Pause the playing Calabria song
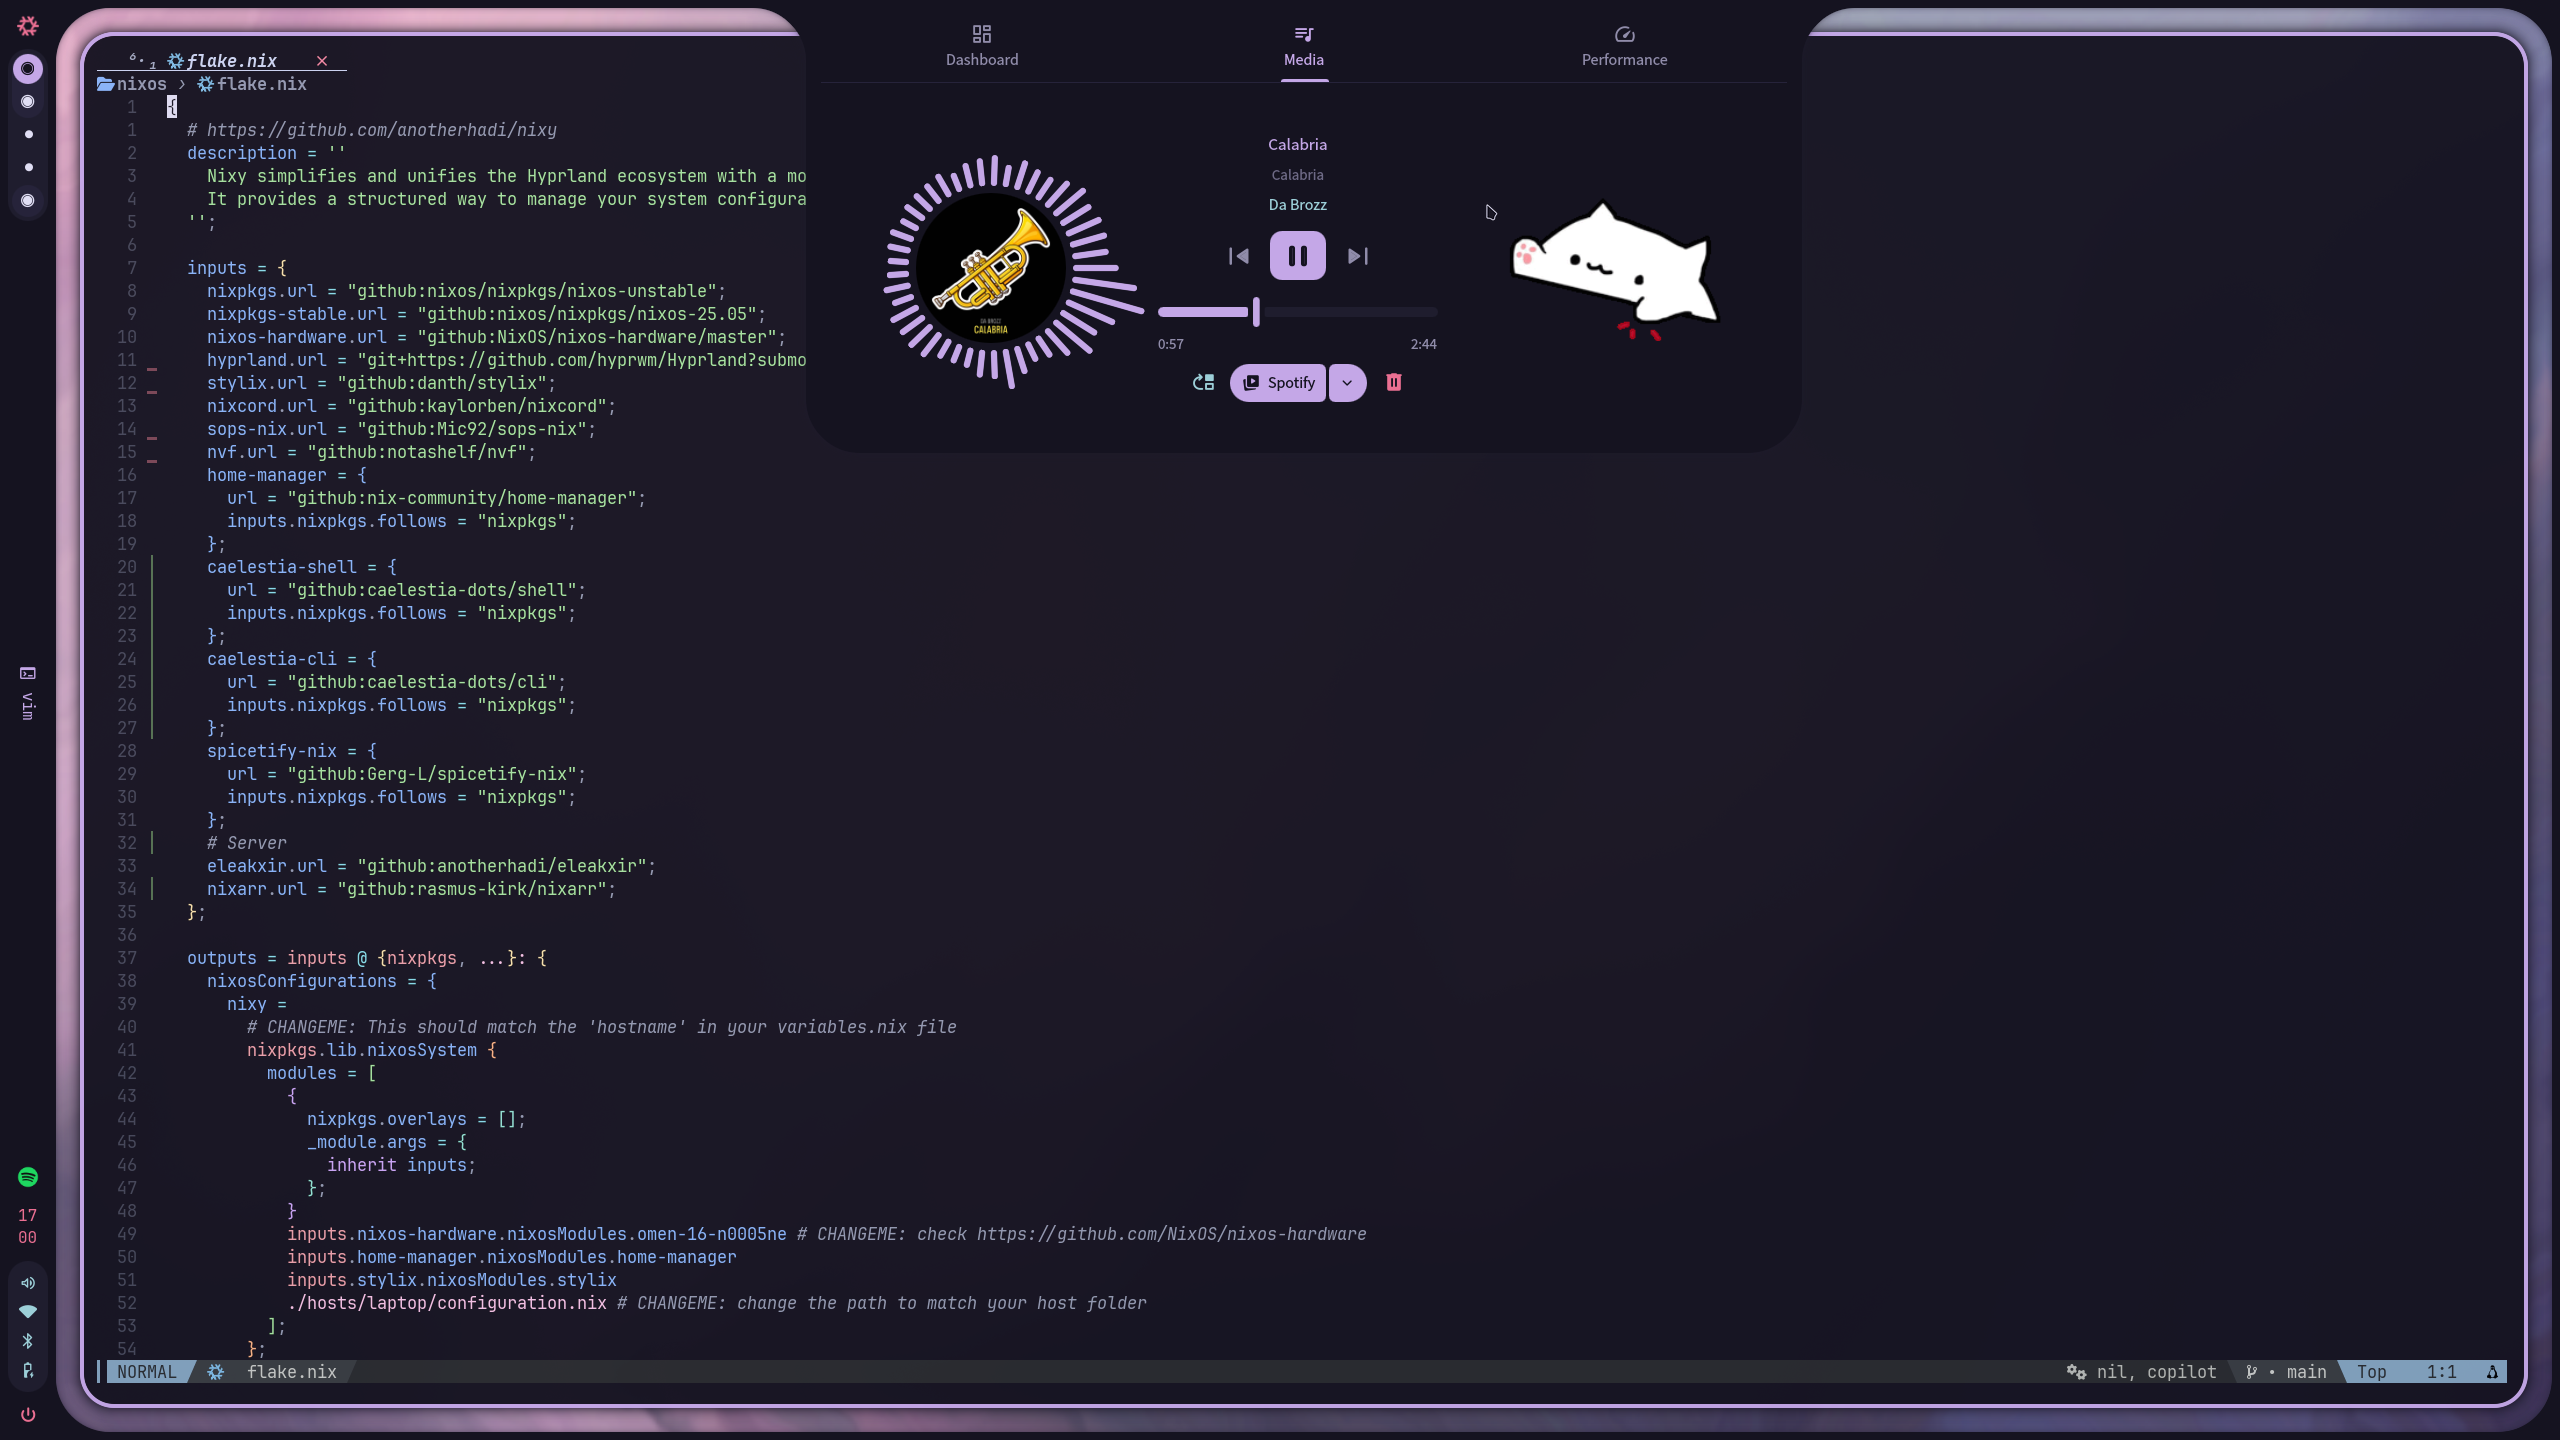 point(1297,256)
